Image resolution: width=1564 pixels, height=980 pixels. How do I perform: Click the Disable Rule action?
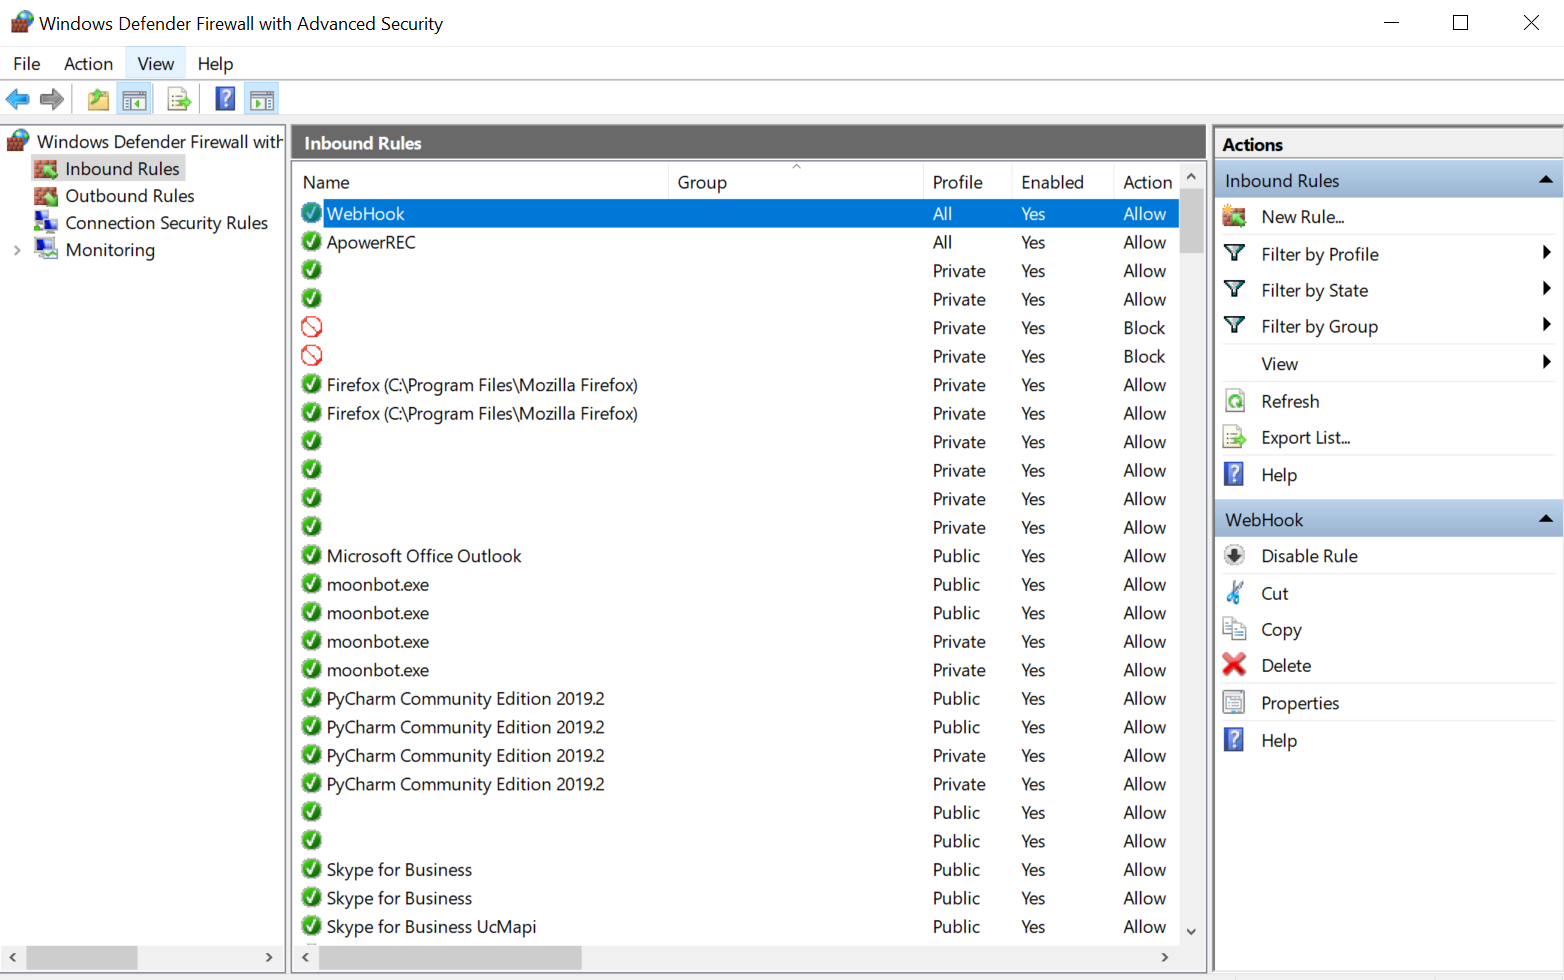click(x=1309, y=556)
